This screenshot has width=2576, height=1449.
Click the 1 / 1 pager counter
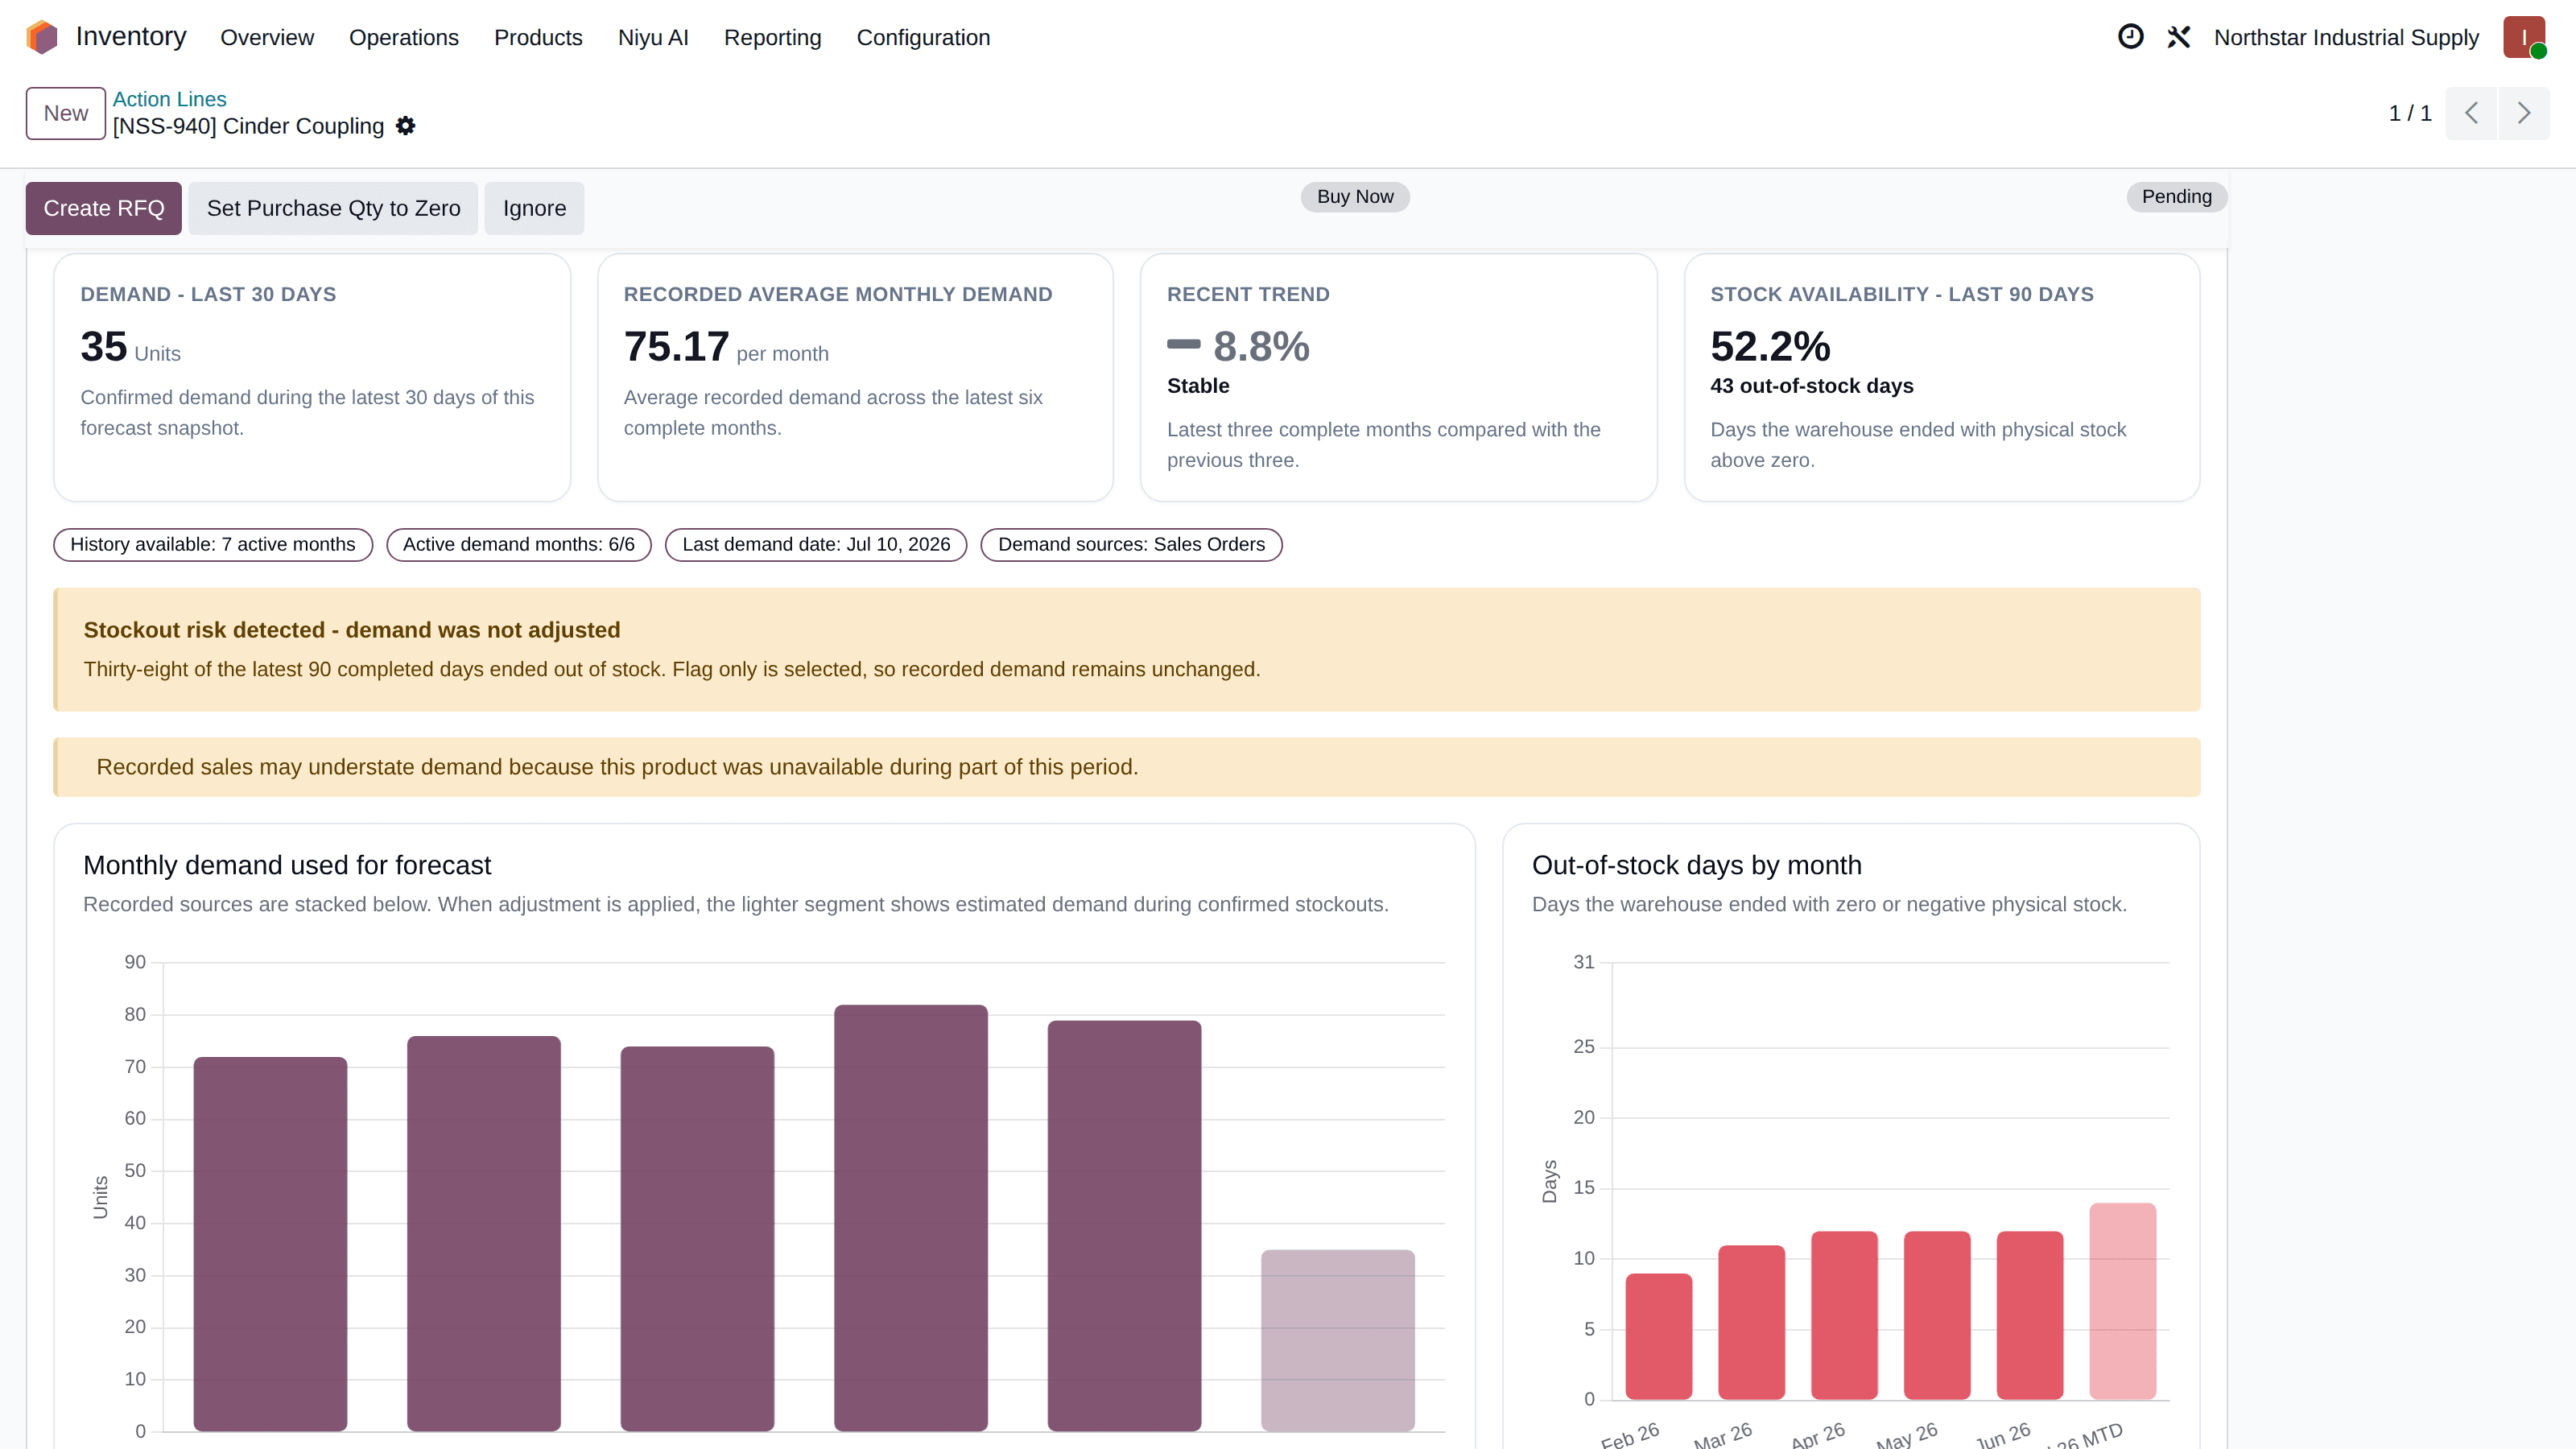[2410, 113]
